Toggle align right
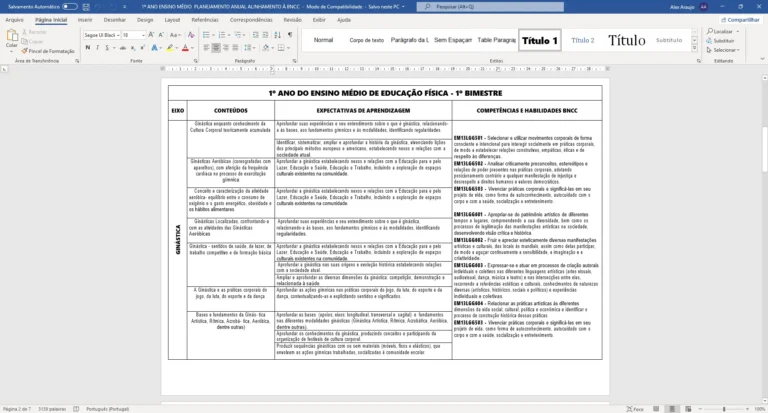The height and width of the screenshot is (413, 768). [x=226, y=48]
